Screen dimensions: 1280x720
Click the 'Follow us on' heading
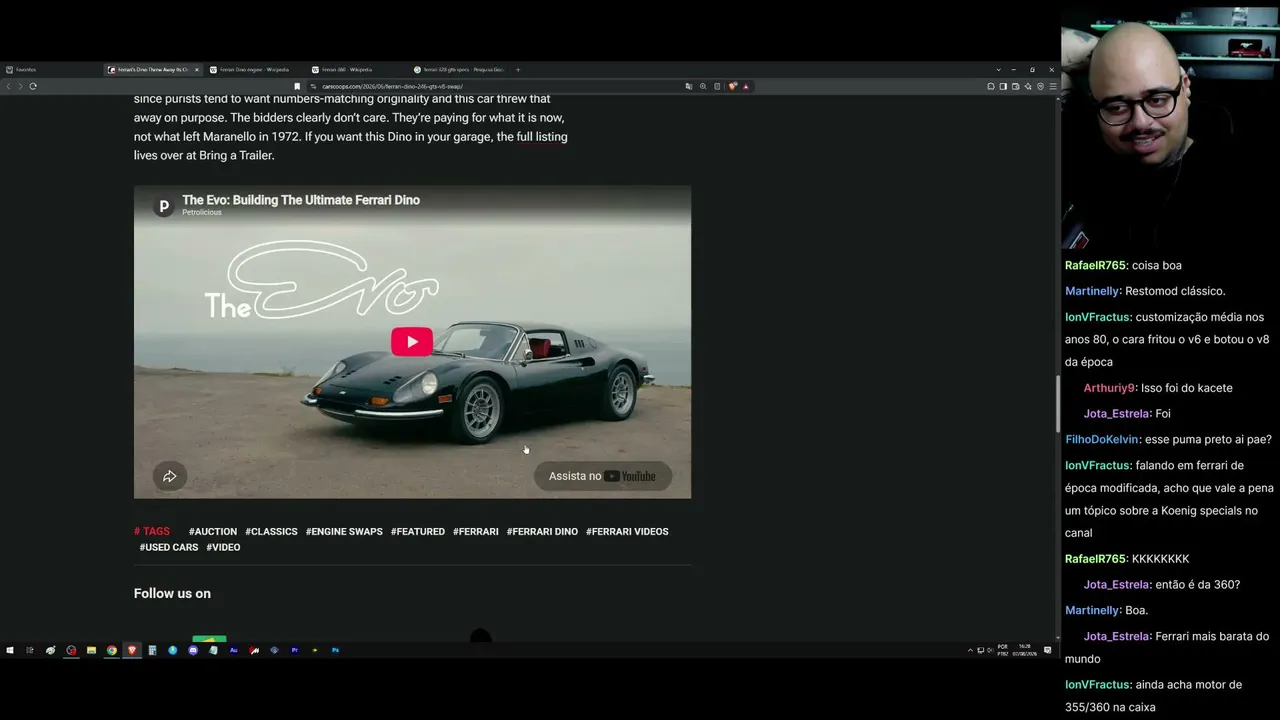point(172,594)
